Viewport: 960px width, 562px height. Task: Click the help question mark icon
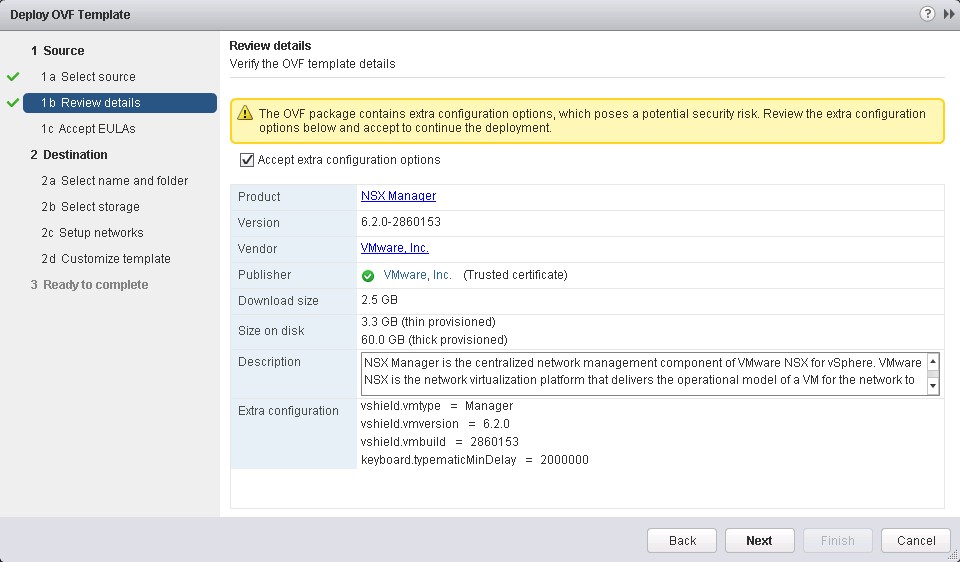[x=927, y=14]
